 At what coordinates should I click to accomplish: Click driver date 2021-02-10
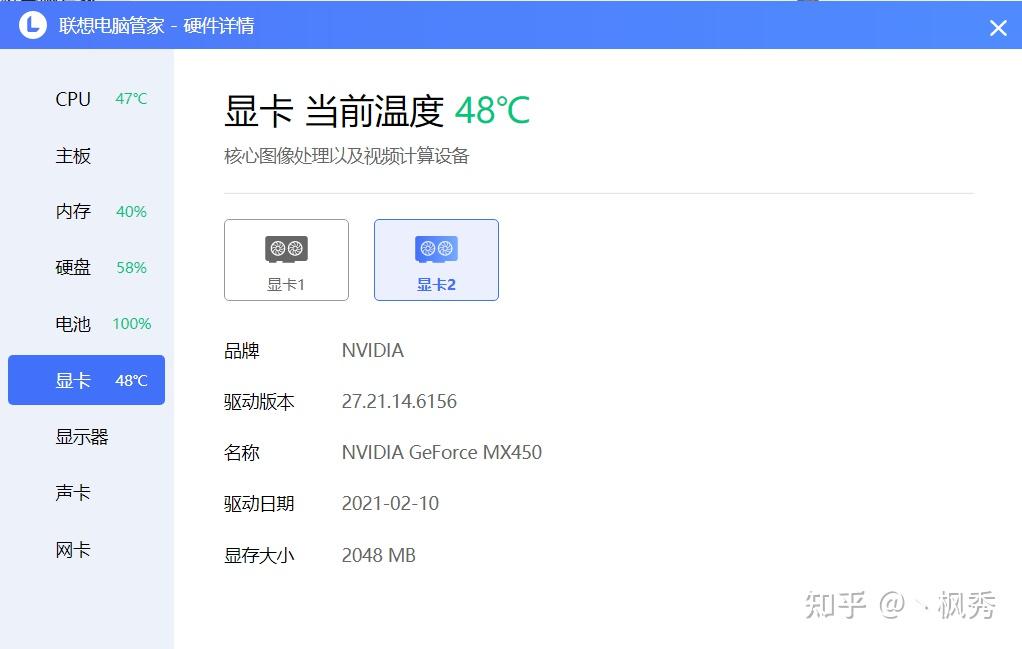click(390, 504)
